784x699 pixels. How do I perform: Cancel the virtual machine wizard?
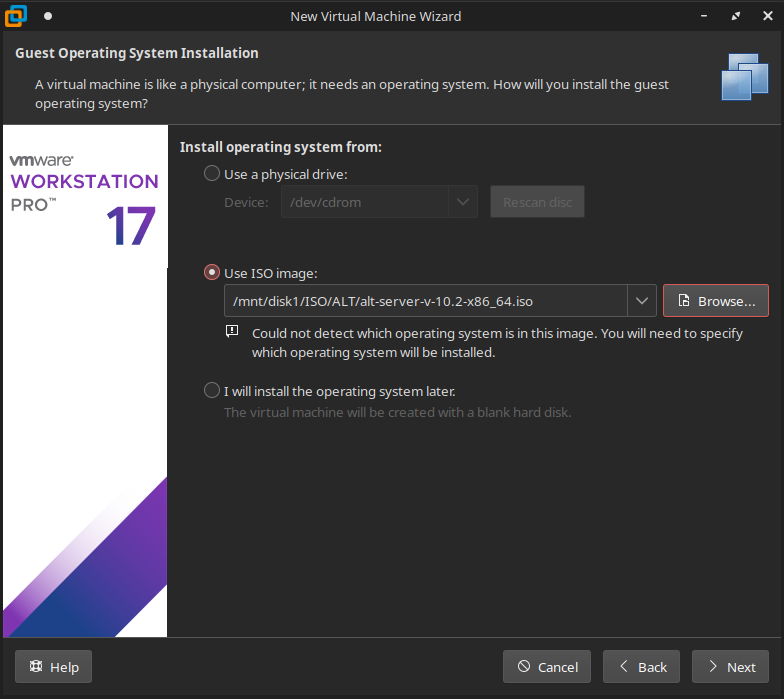coord(547,667)
